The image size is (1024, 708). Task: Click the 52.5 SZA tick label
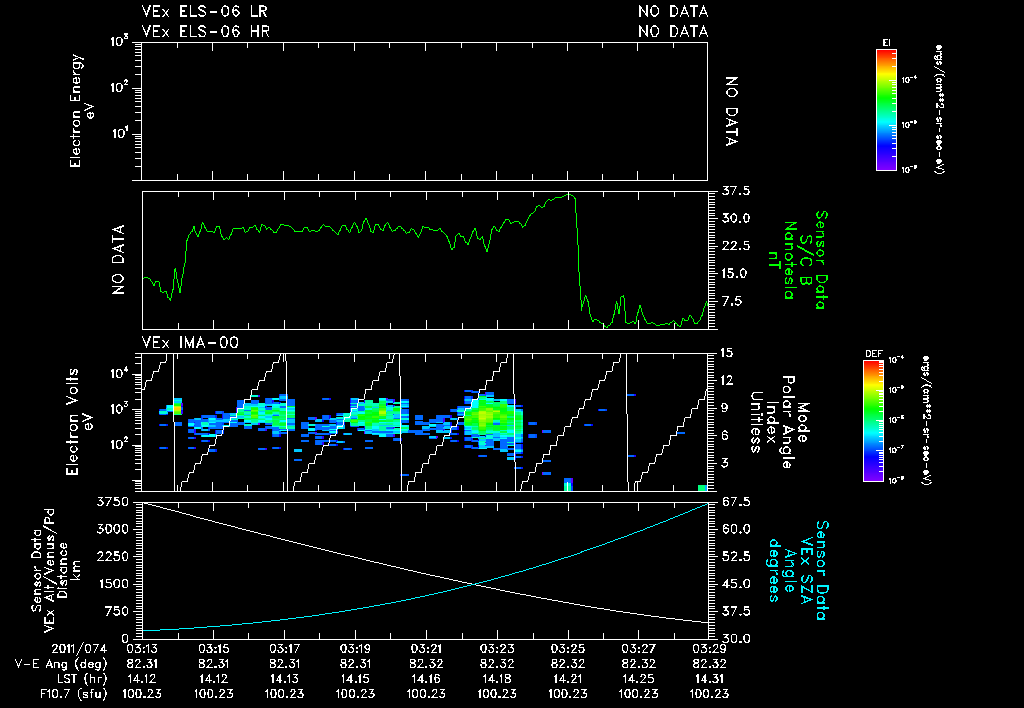coord(736,556)
